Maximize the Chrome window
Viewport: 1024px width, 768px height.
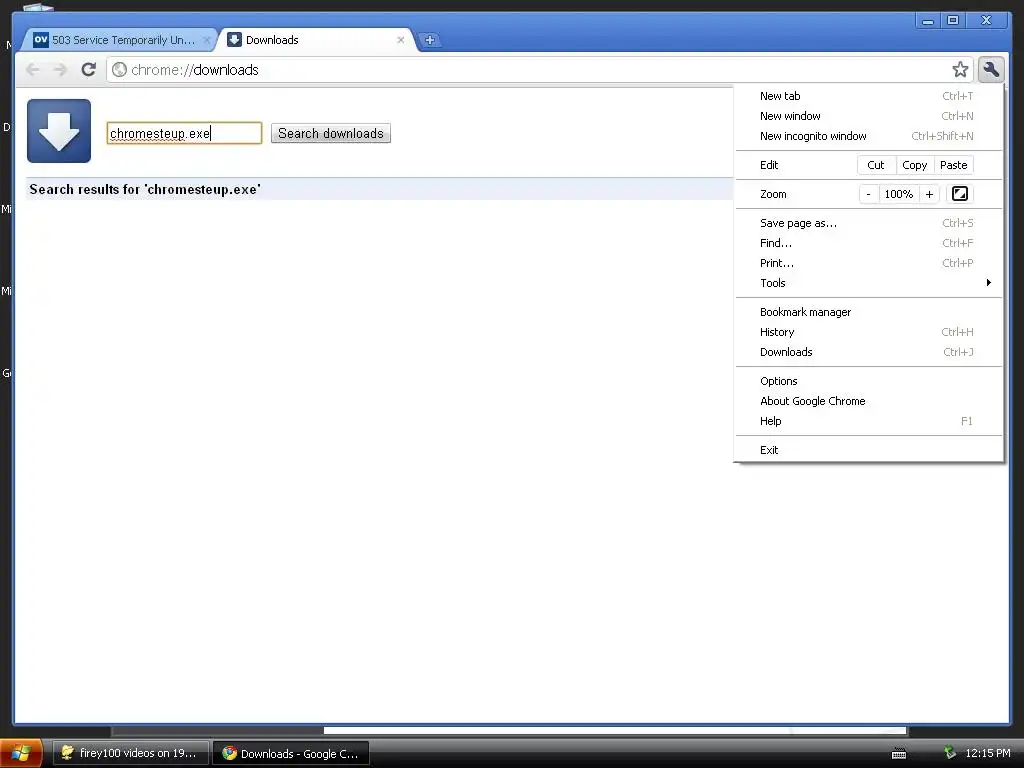point(953,21)
